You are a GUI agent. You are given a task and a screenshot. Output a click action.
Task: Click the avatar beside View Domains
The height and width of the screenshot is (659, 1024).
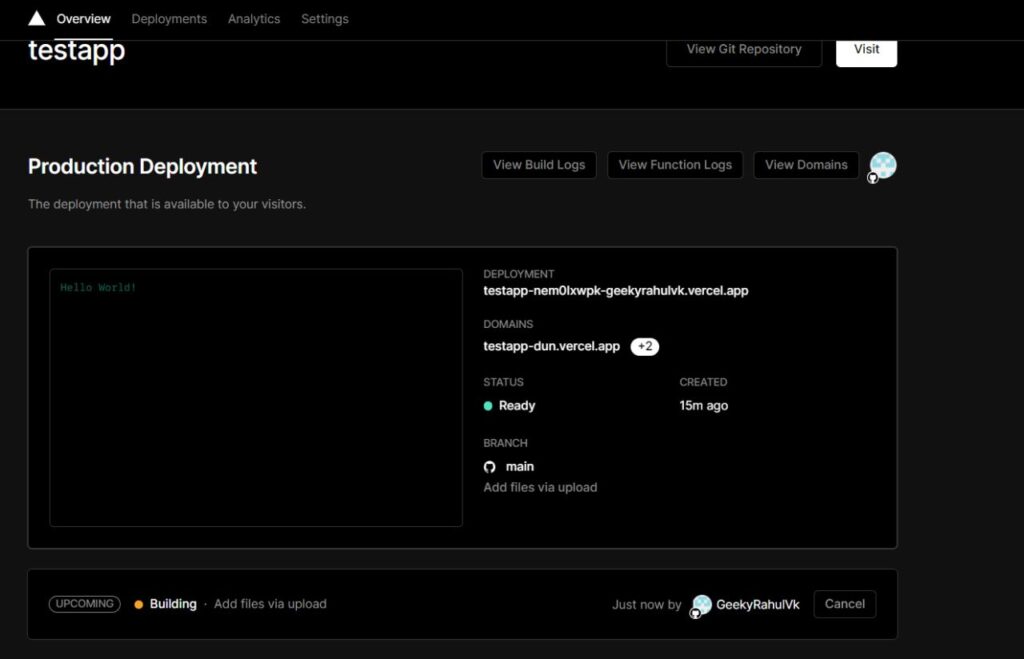(x=882, y=166)
